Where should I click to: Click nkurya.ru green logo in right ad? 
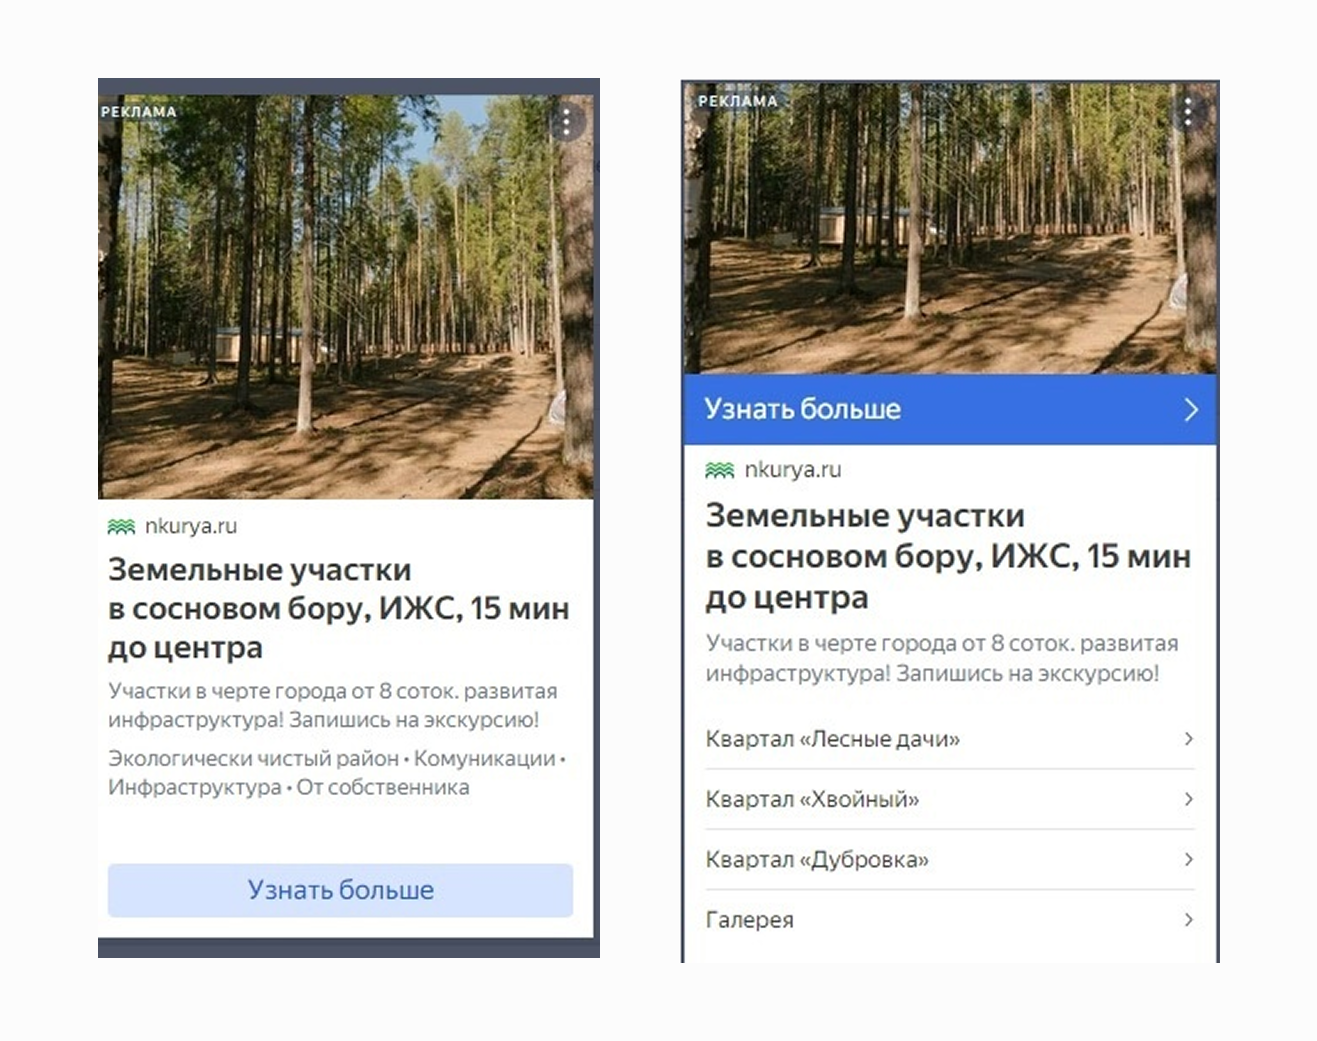click(719, 470)
